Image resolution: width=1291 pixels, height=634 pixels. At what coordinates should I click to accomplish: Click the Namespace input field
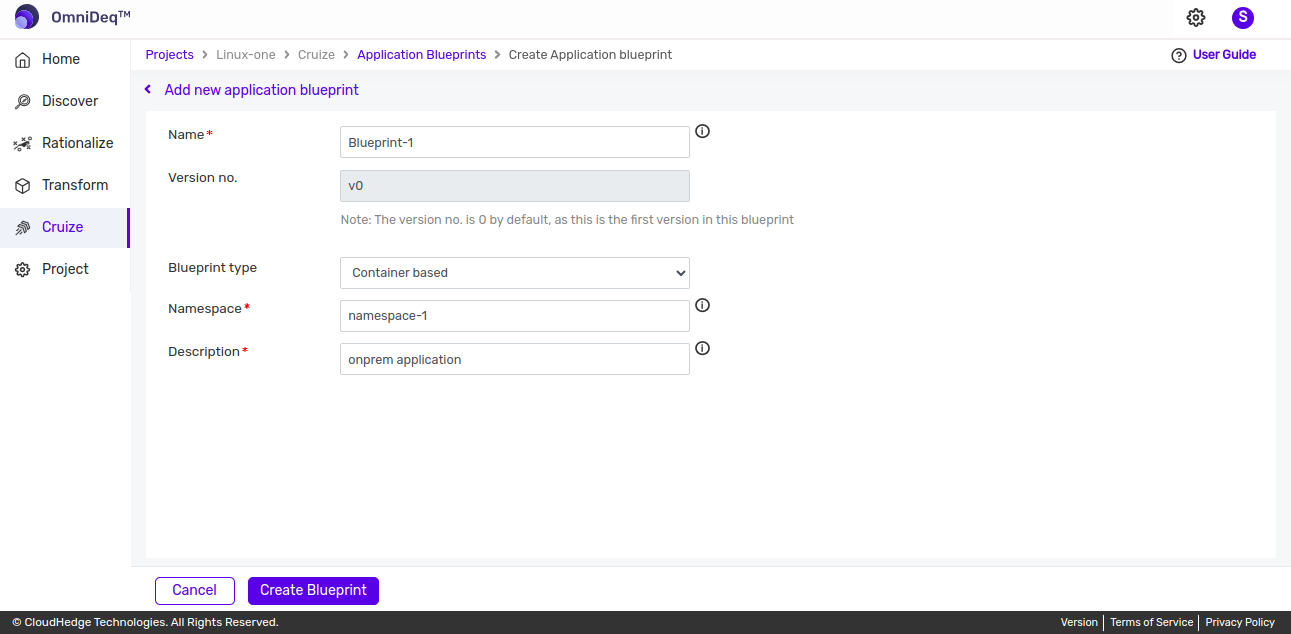(515, 316)
